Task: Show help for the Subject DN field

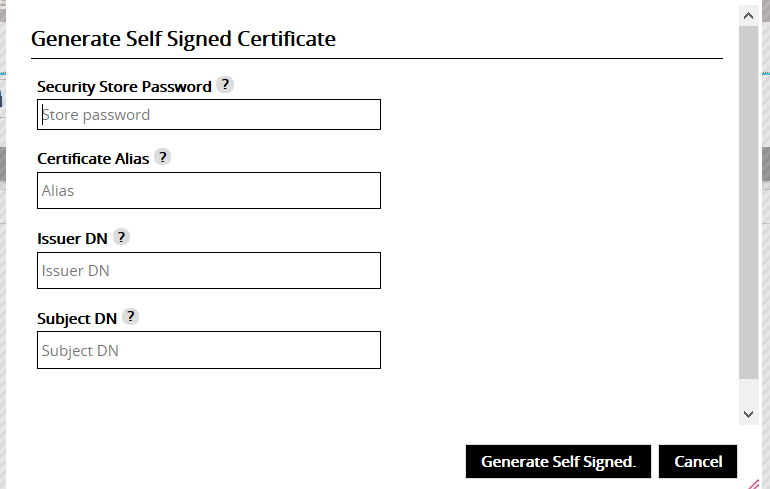Action: coord(130,317)
